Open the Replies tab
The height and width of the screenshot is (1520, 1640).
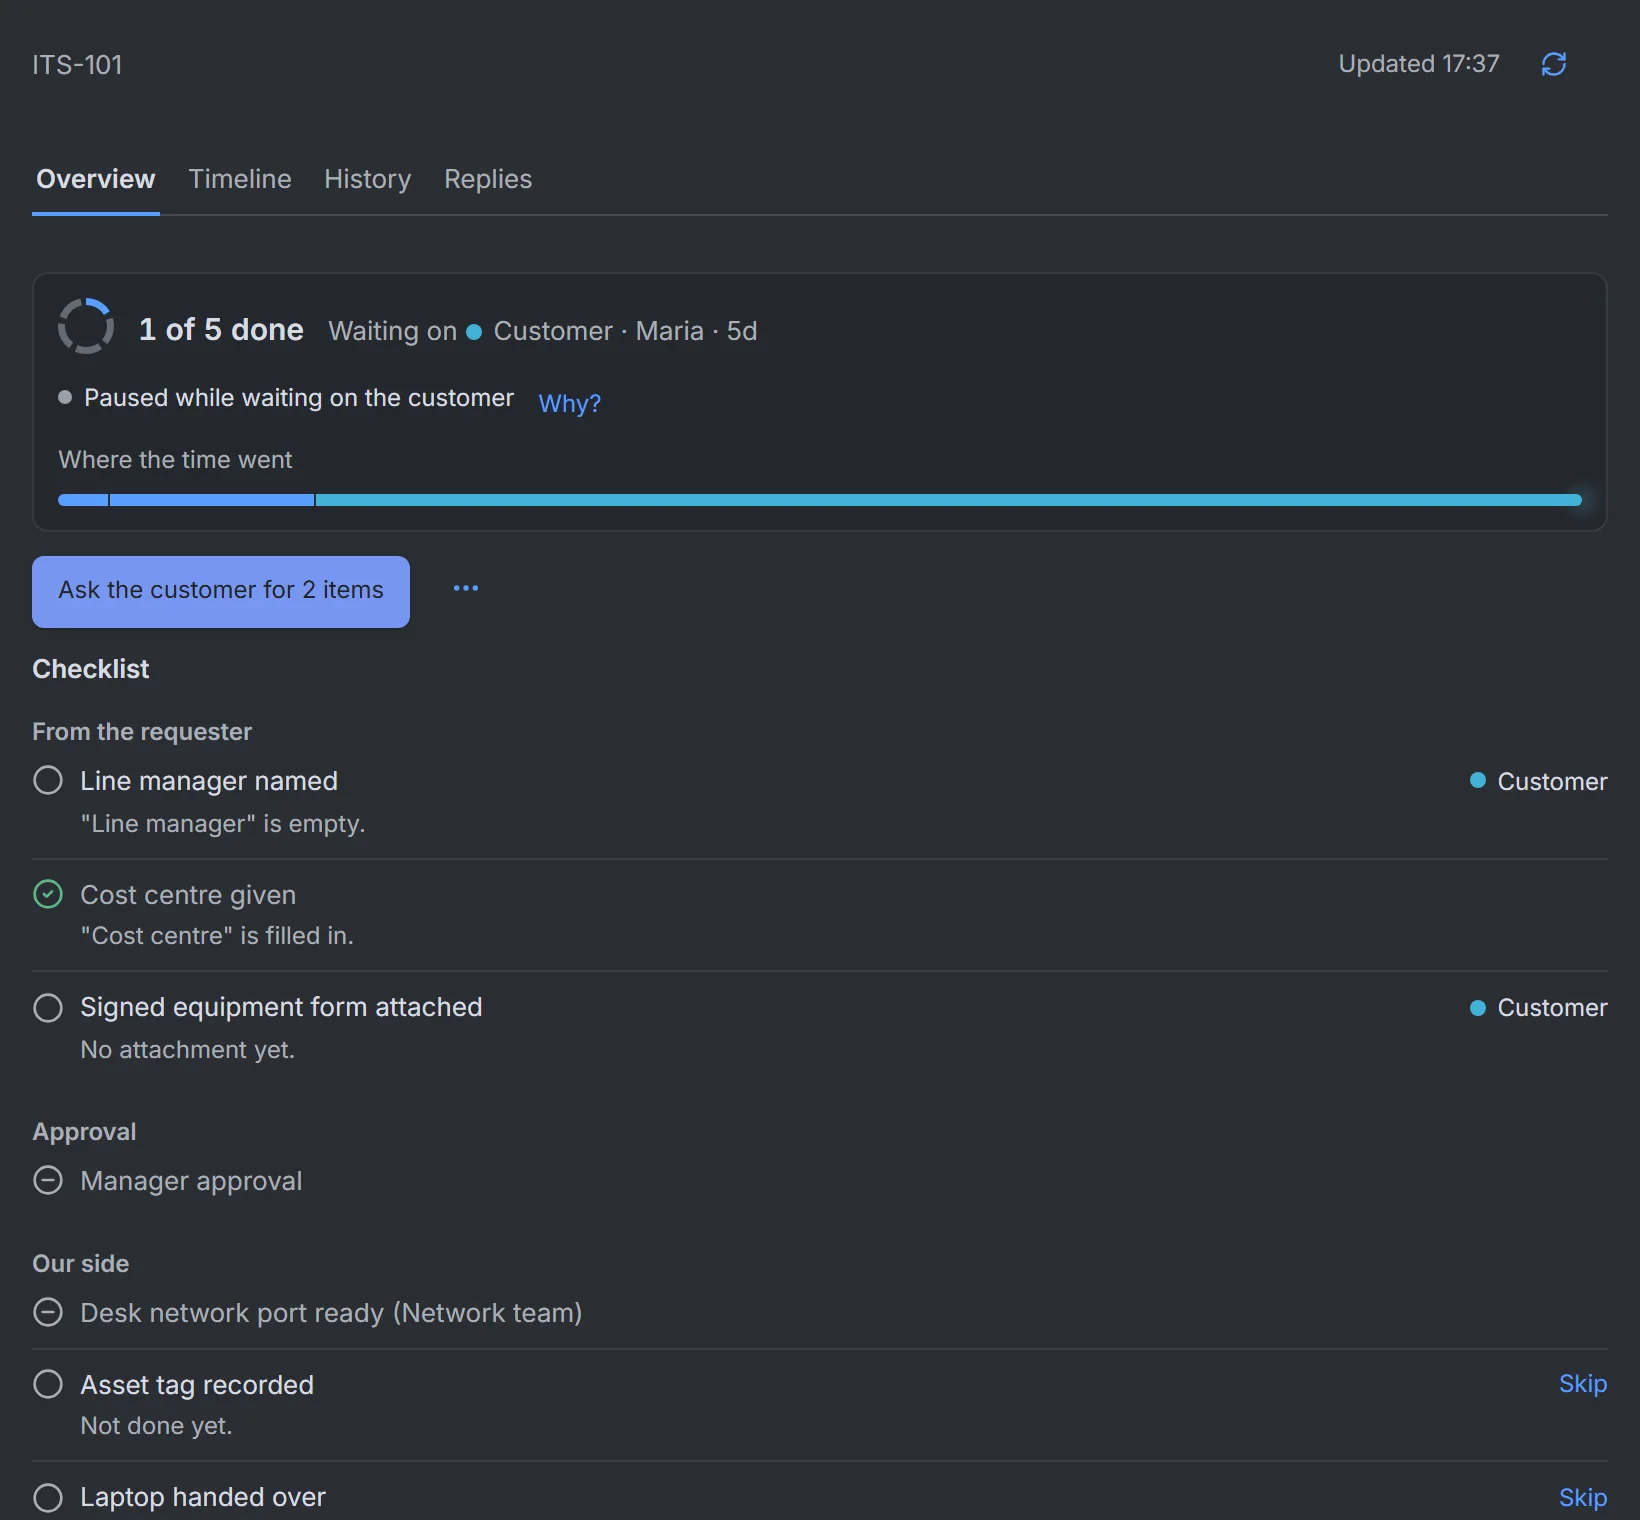[x=488, y=179]
